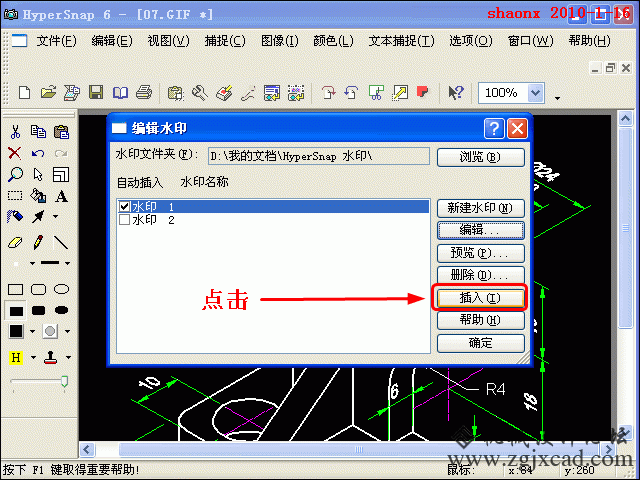
Task: Click the 插入(I) insert button
Action: (x=480, y=298)
